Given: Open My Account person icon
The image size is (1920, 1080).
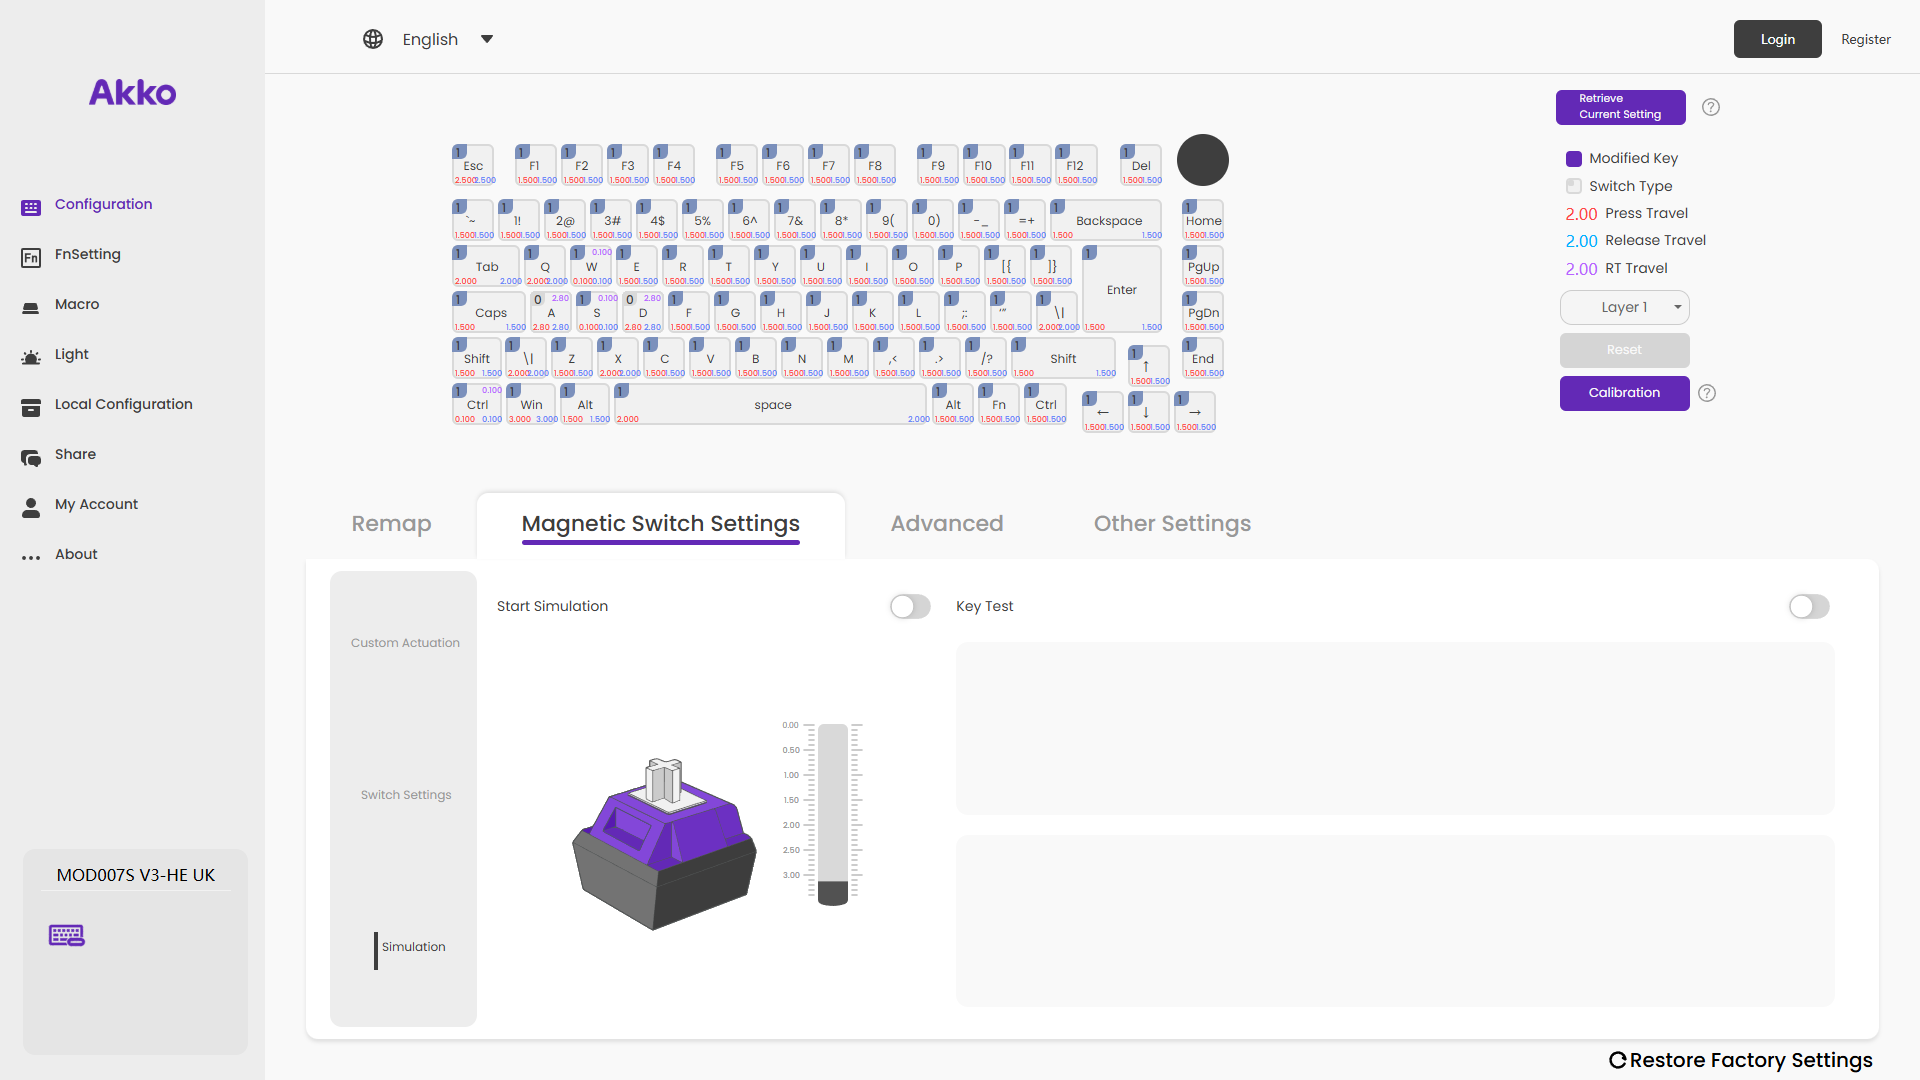Looking at the screenshot, I should pyautogui.click(x=31, y=507).
